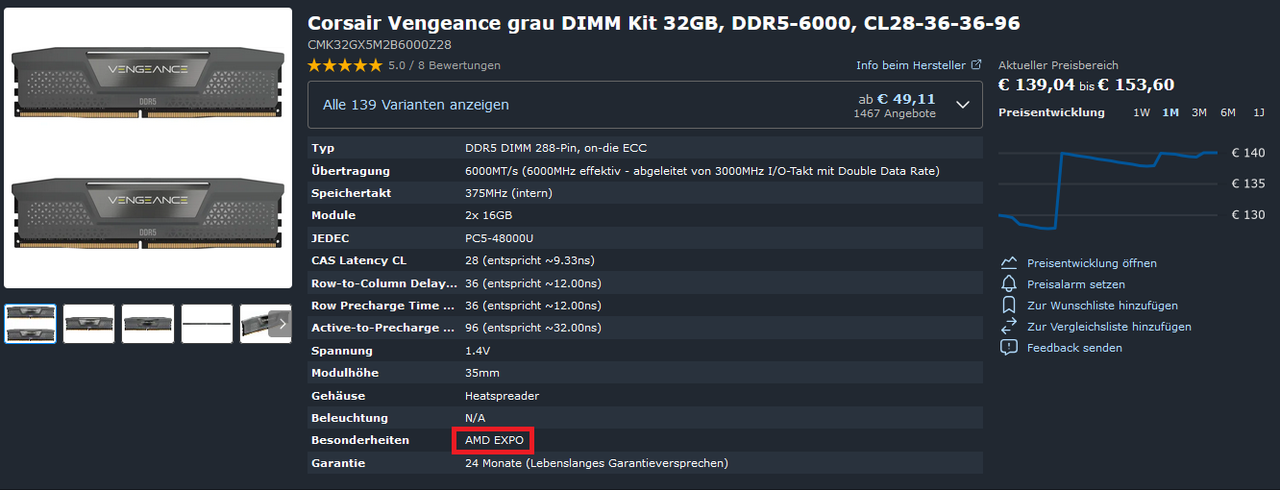This screenshot has width=1280, height=490.
Task: Click the Speichertakt row label
Action: (351, 193)
